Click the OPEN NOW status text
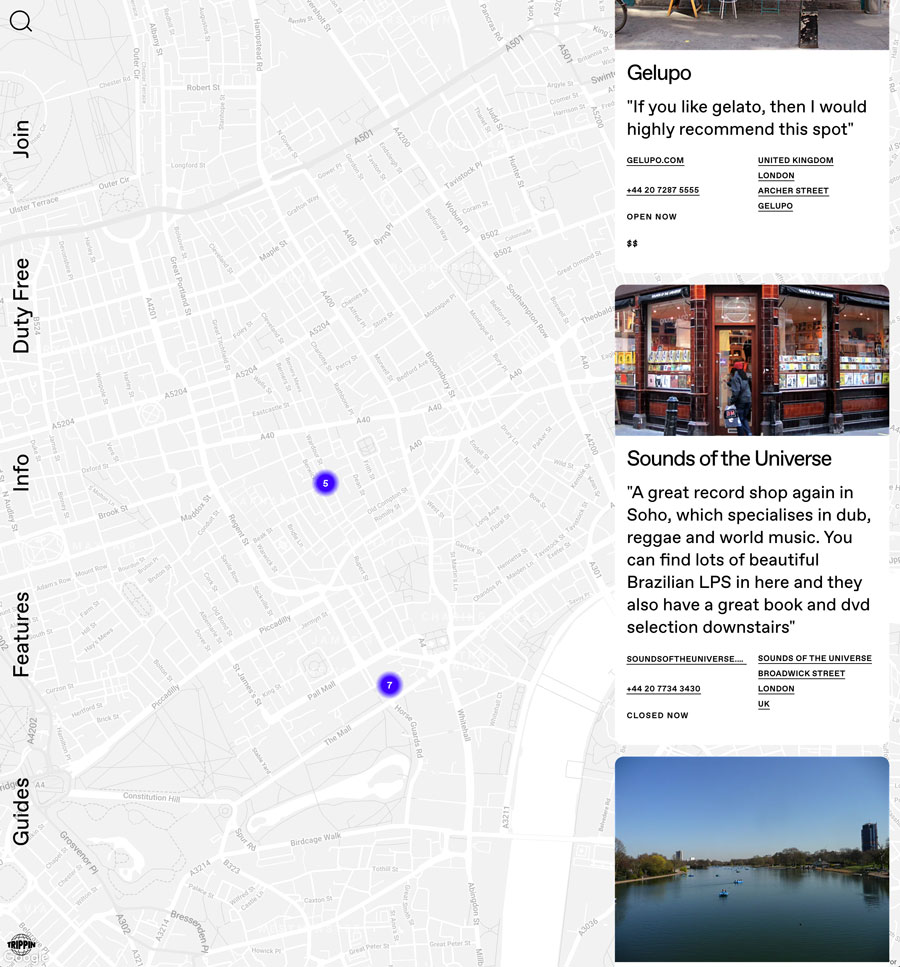The width and height of the screenshot is (900, 967). [x=651, y=217]
